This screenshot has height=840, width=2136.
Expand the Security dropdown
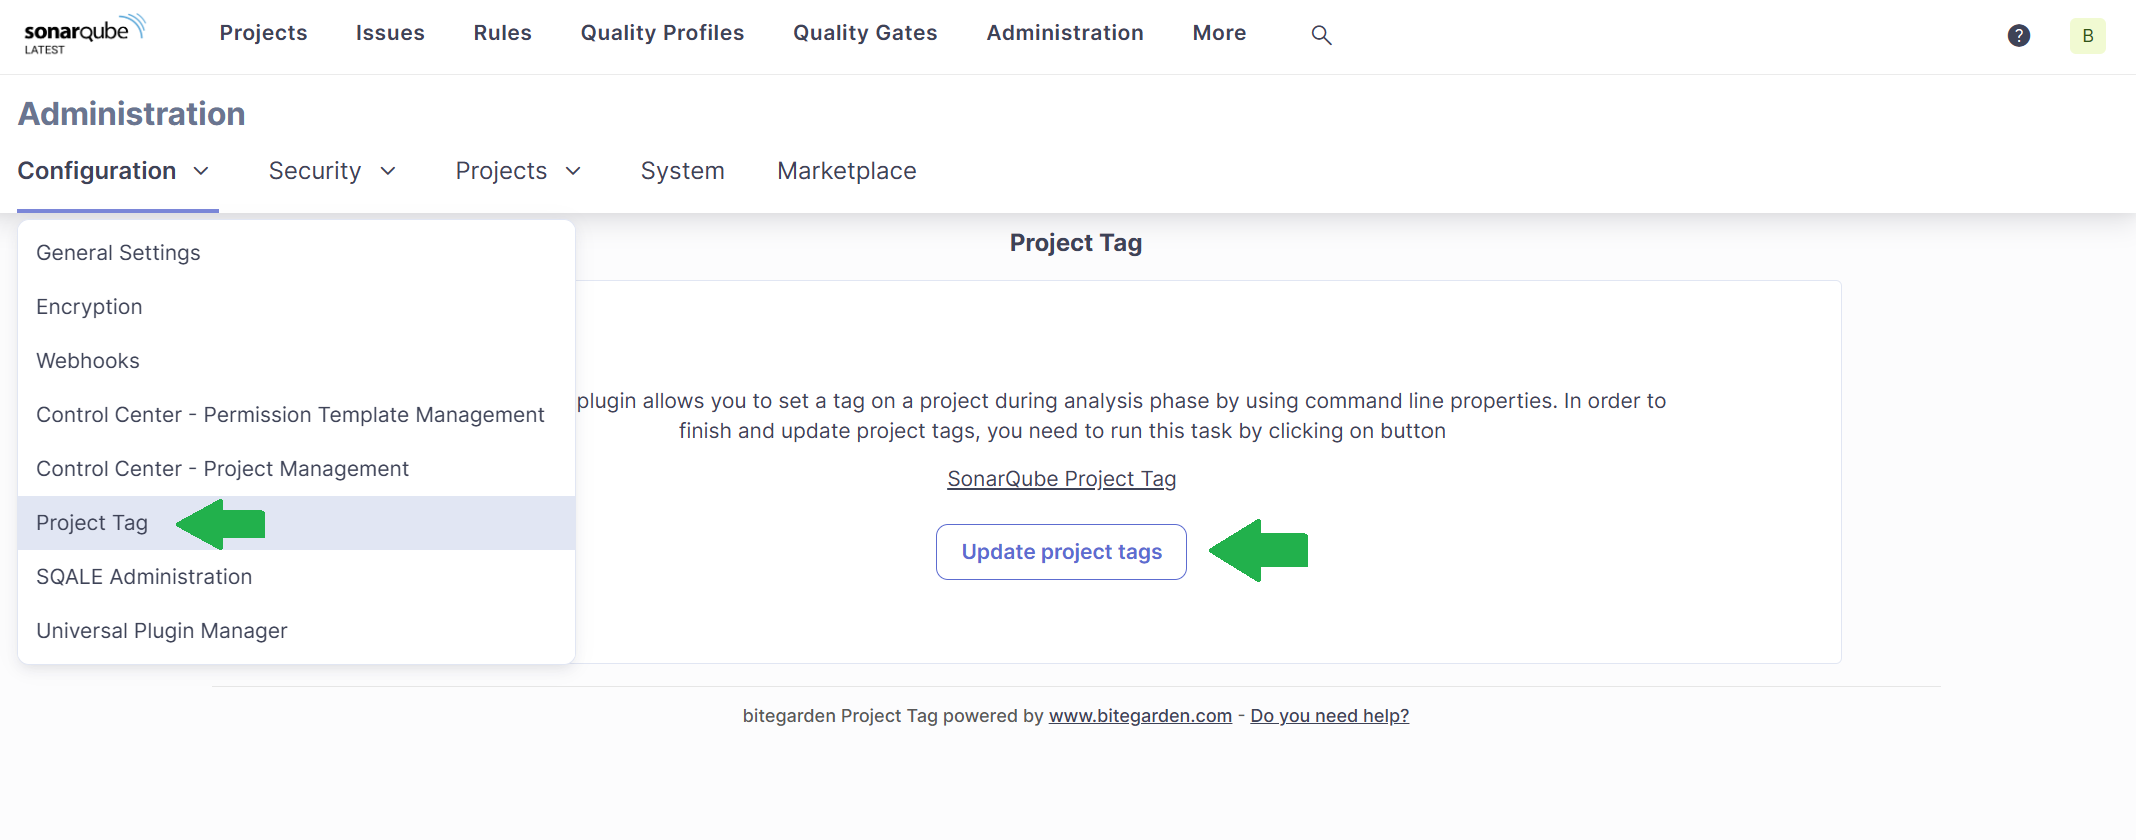click(332, 171)
